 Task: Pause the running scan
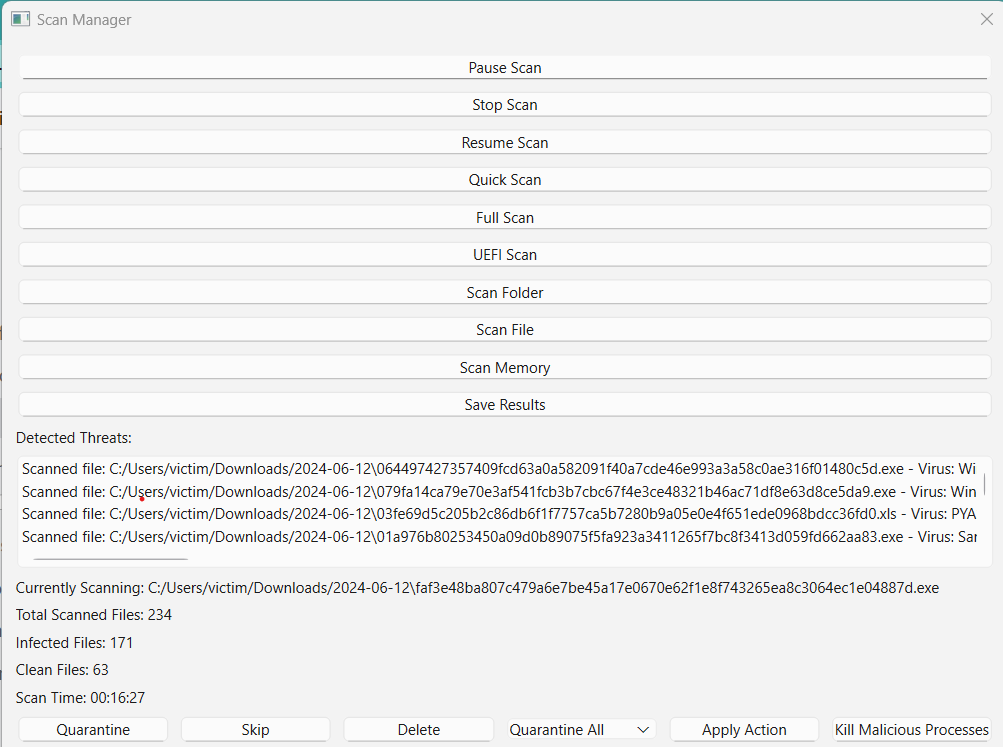[x=504, y=67]
